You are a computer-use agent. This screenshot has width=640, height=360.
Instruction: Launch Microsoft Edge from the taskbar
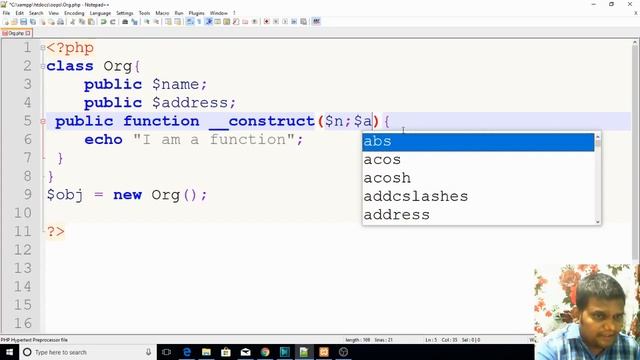pos(187,352)
